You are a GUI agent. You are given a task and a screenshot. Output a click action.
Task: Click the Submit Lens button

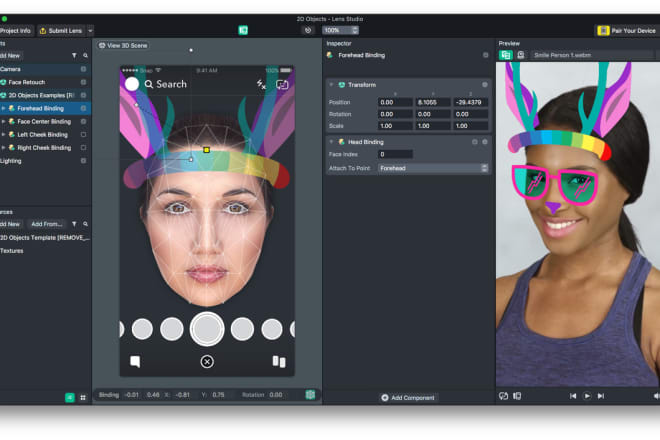pos(61,31)
